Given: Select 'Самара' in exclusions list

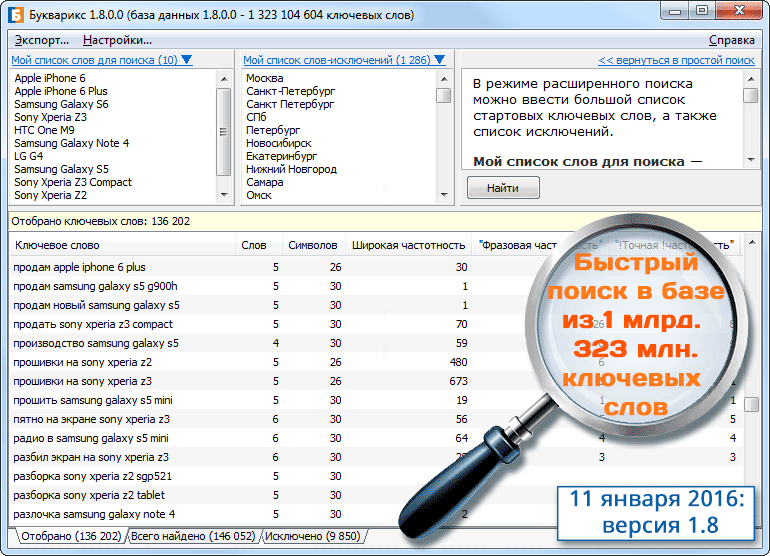Looking at the screenshot, I should click(265, 182).
